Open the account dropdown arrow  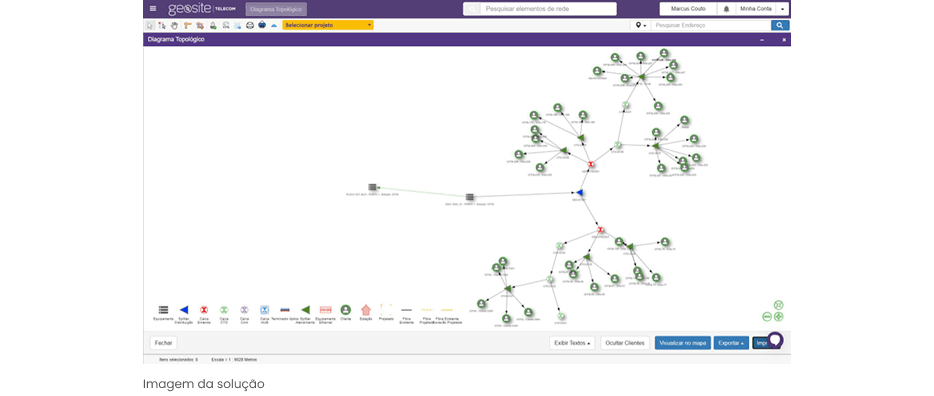(782, 9)
